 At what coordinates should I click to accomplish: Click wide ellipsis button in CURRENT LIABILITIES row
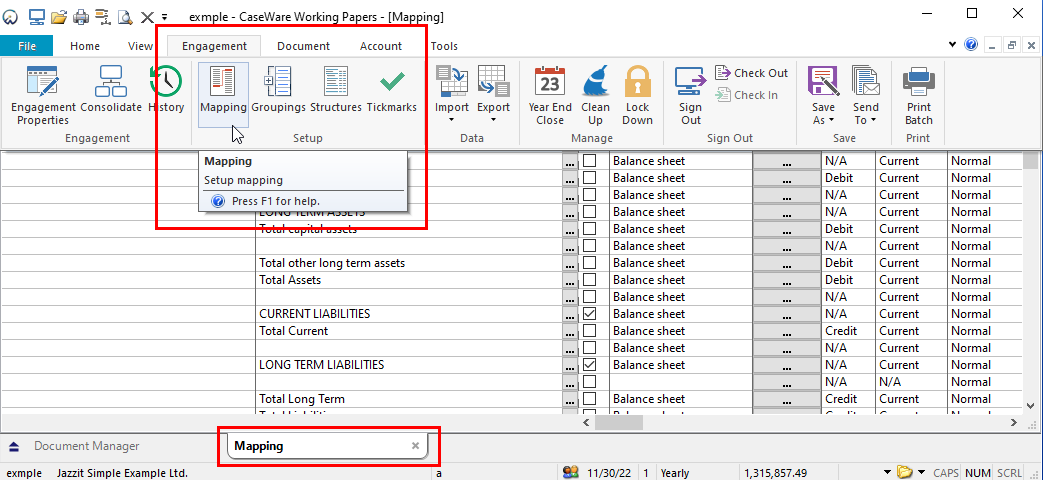coord(786,314)
